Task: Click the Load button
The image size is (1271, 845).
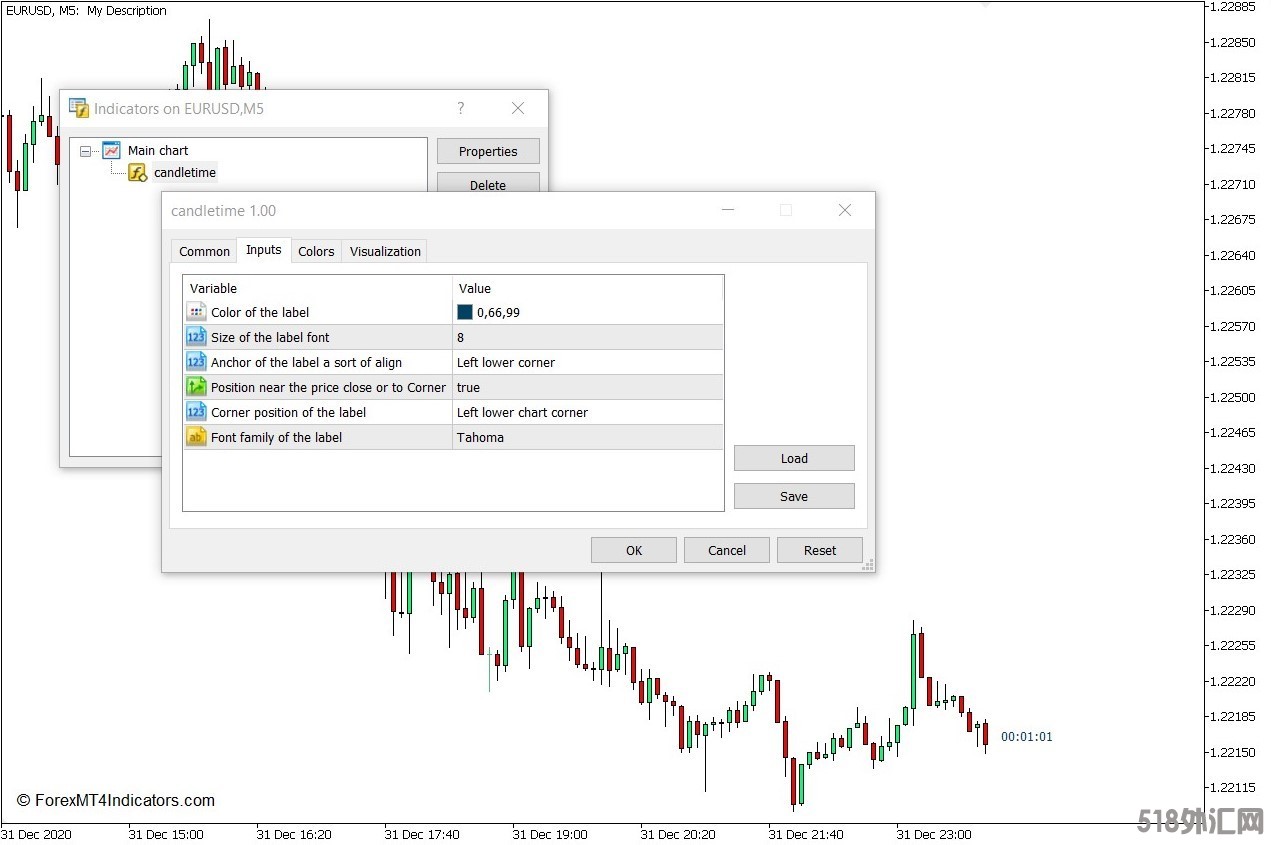Action: click(794, 458)
